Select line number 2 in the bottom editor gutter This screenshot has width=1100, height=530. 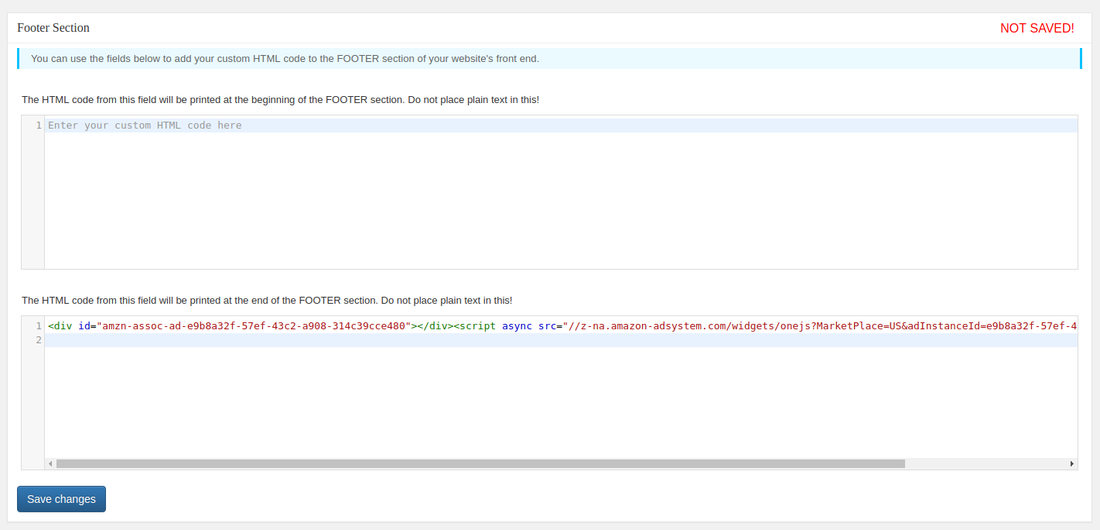(x=39, y=340)
